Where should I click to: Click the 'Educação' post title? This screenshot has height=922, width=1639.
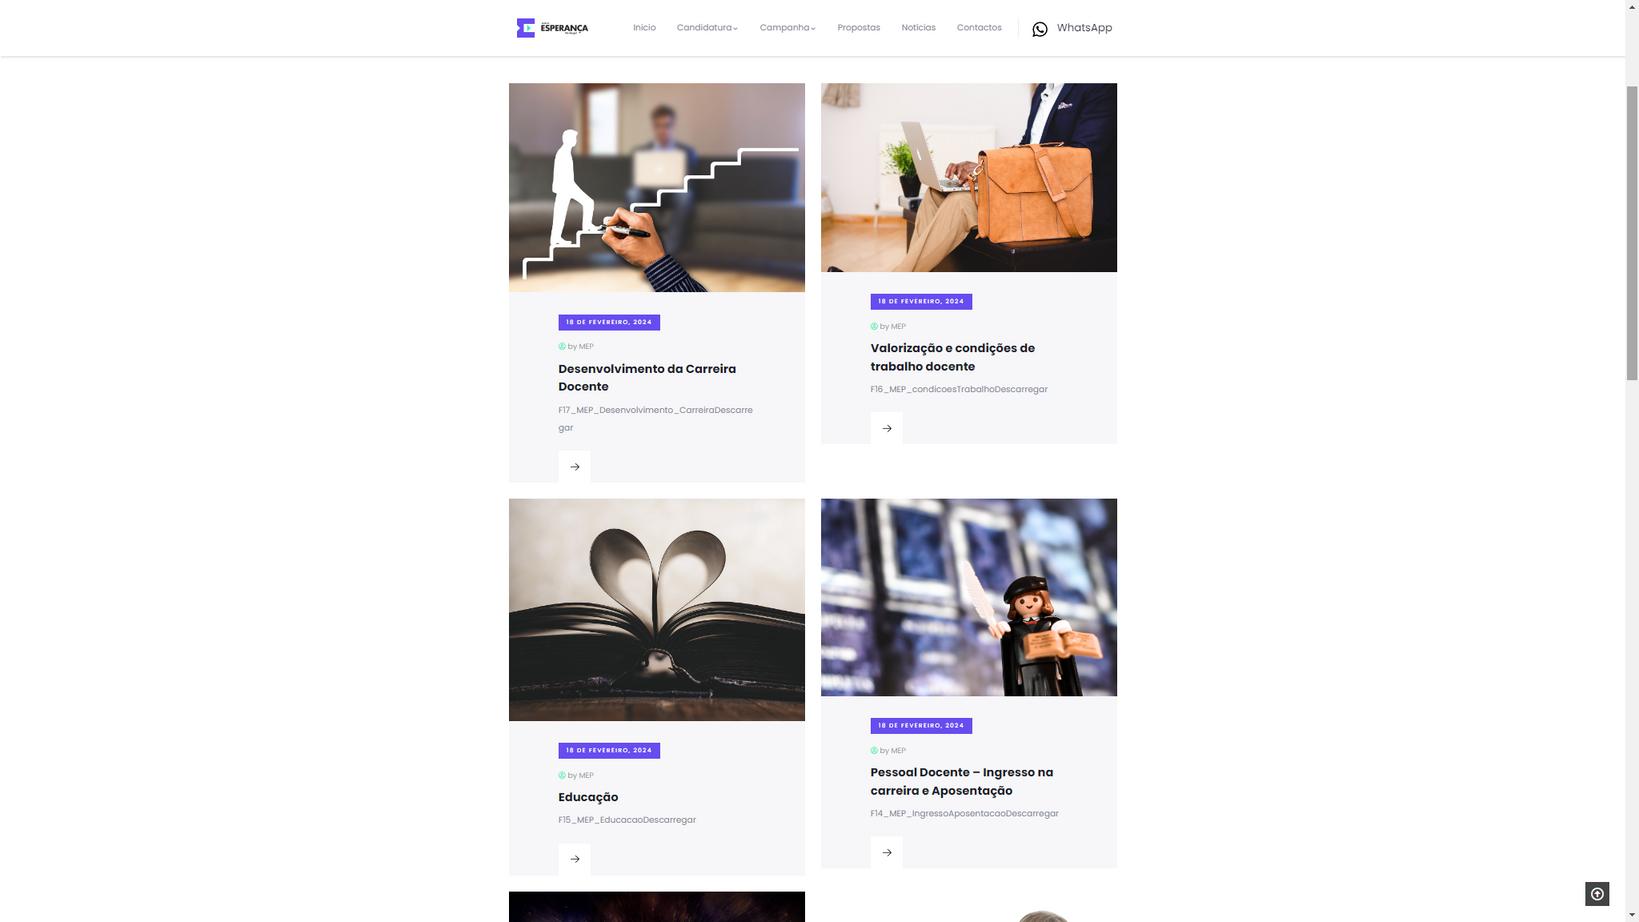click(588, 797)
